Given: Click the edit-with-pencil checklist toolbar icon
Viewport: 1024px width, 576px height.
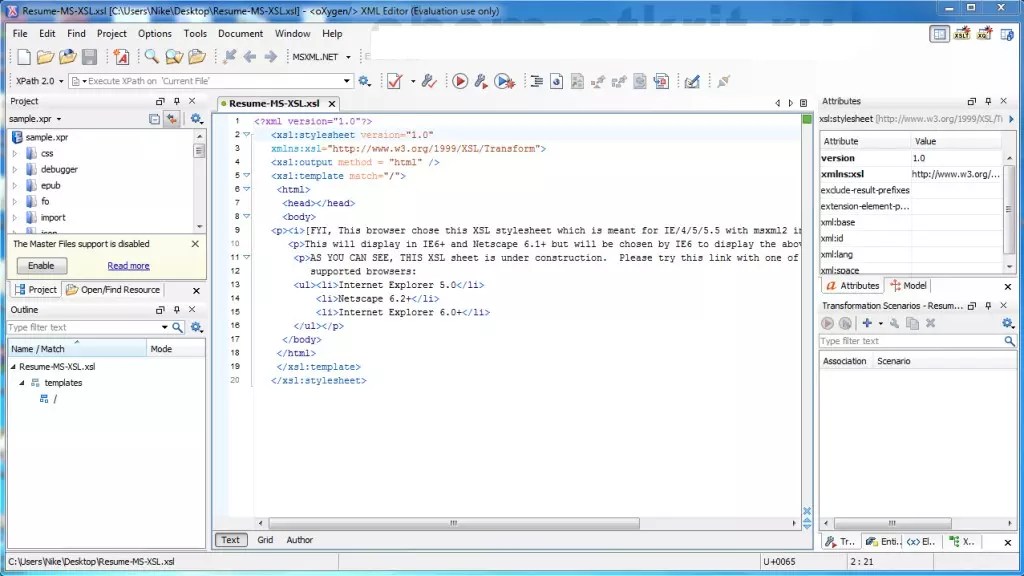Looking at the screenshot, I should 692,81.
